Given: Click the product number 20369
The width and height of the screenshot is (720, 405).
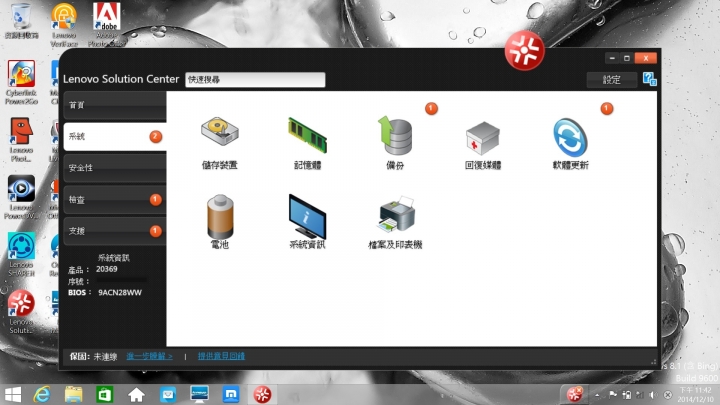Looking at the screenshot, I should (107, 269).
